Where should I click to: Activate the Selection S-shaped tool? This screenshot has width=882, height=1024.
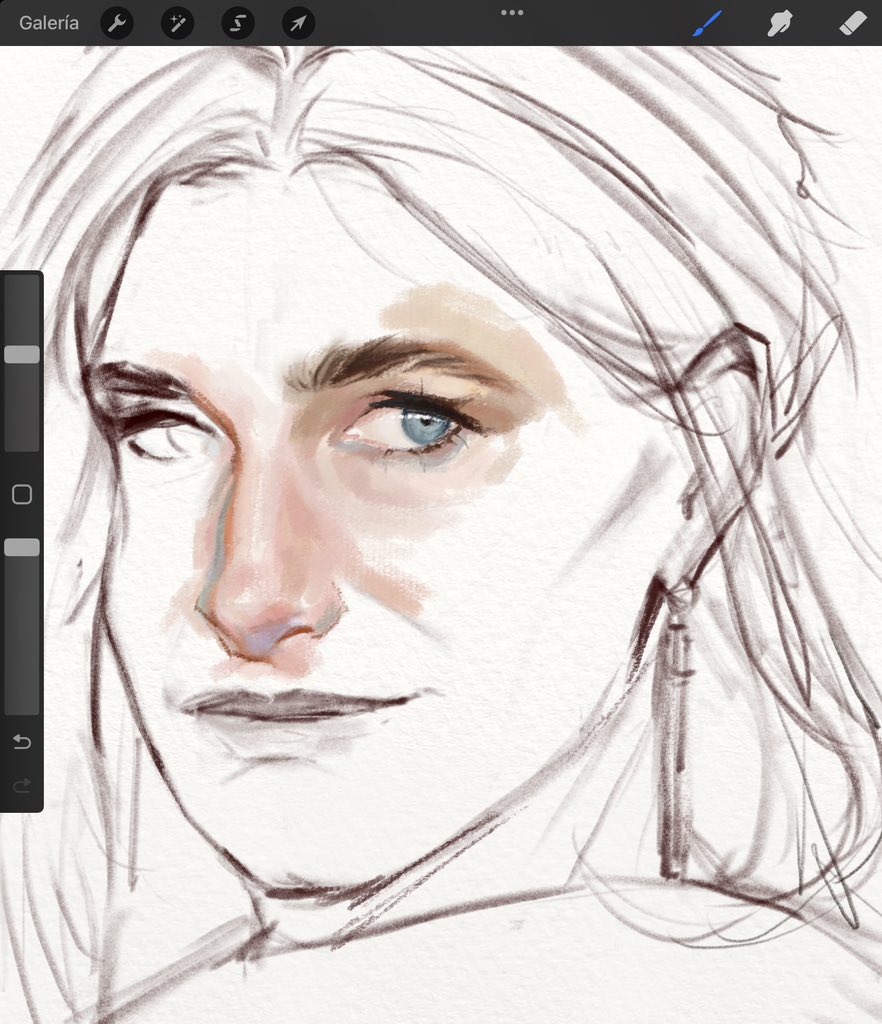238,23
